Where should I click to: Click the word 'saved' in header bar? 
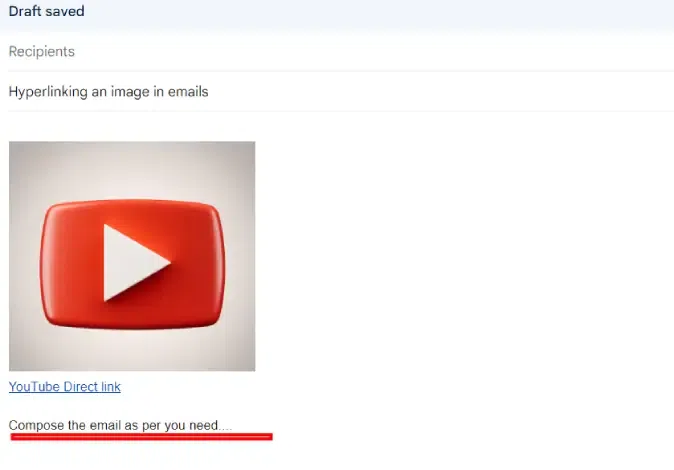click(x=65, y=11)
